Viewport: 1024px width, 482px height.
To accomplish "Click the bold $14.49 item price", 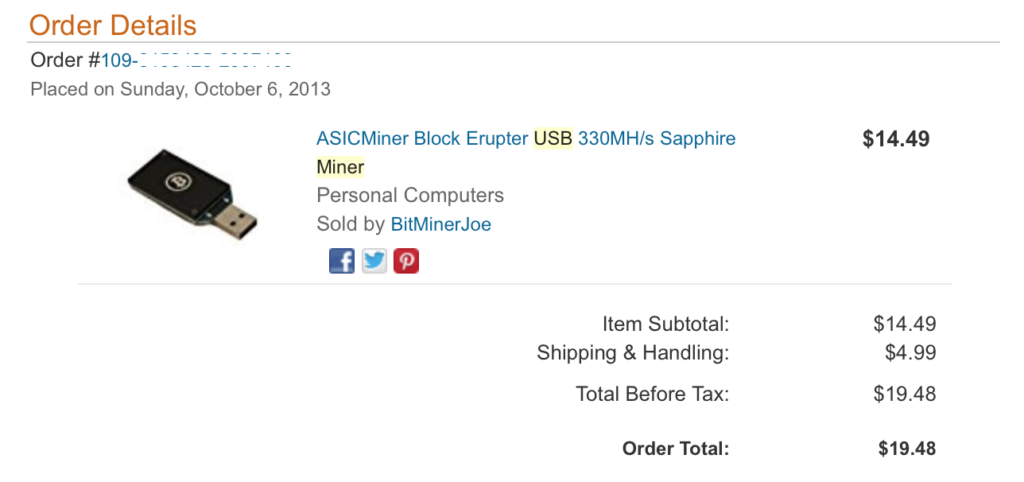I will coord(896,139).
